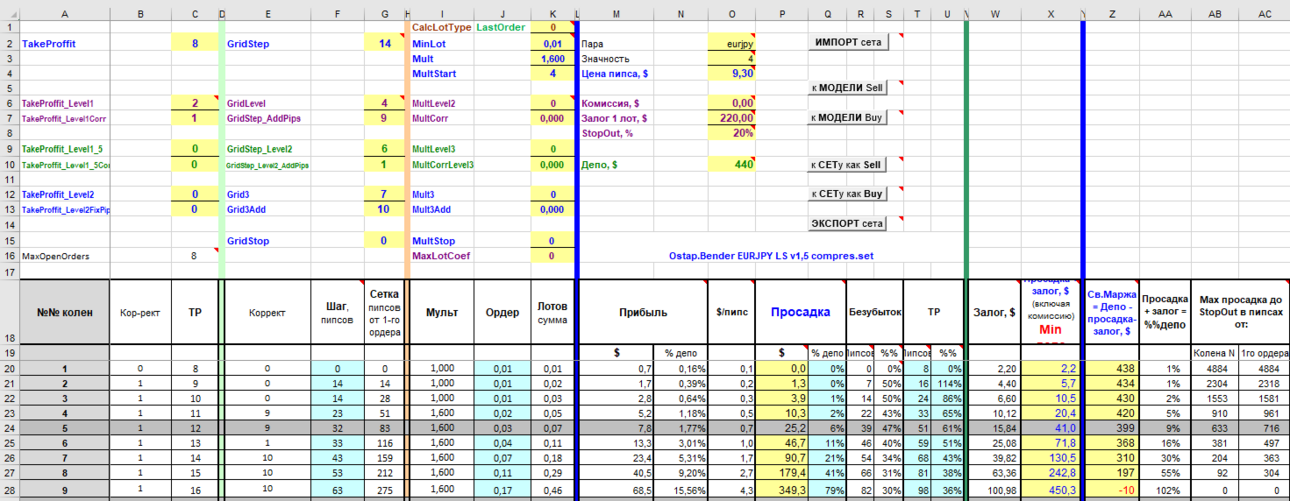Click the Св.Маржа table header
The width and height of the screenshot is (1290, 501).
click(1113, 312)
